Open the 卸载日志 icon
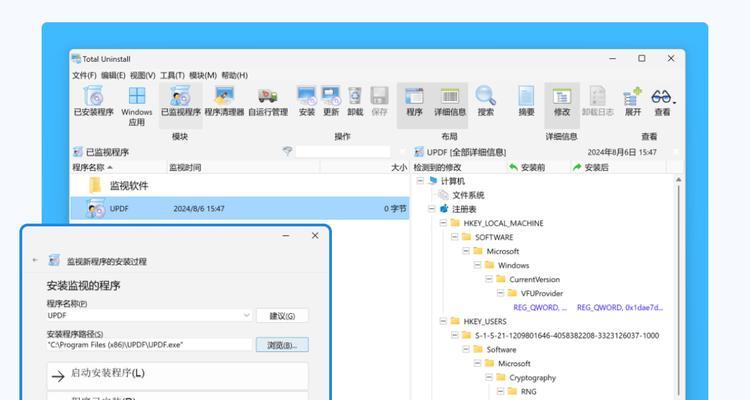The height and width of the screenshot is (400, 750). point(597,96)
